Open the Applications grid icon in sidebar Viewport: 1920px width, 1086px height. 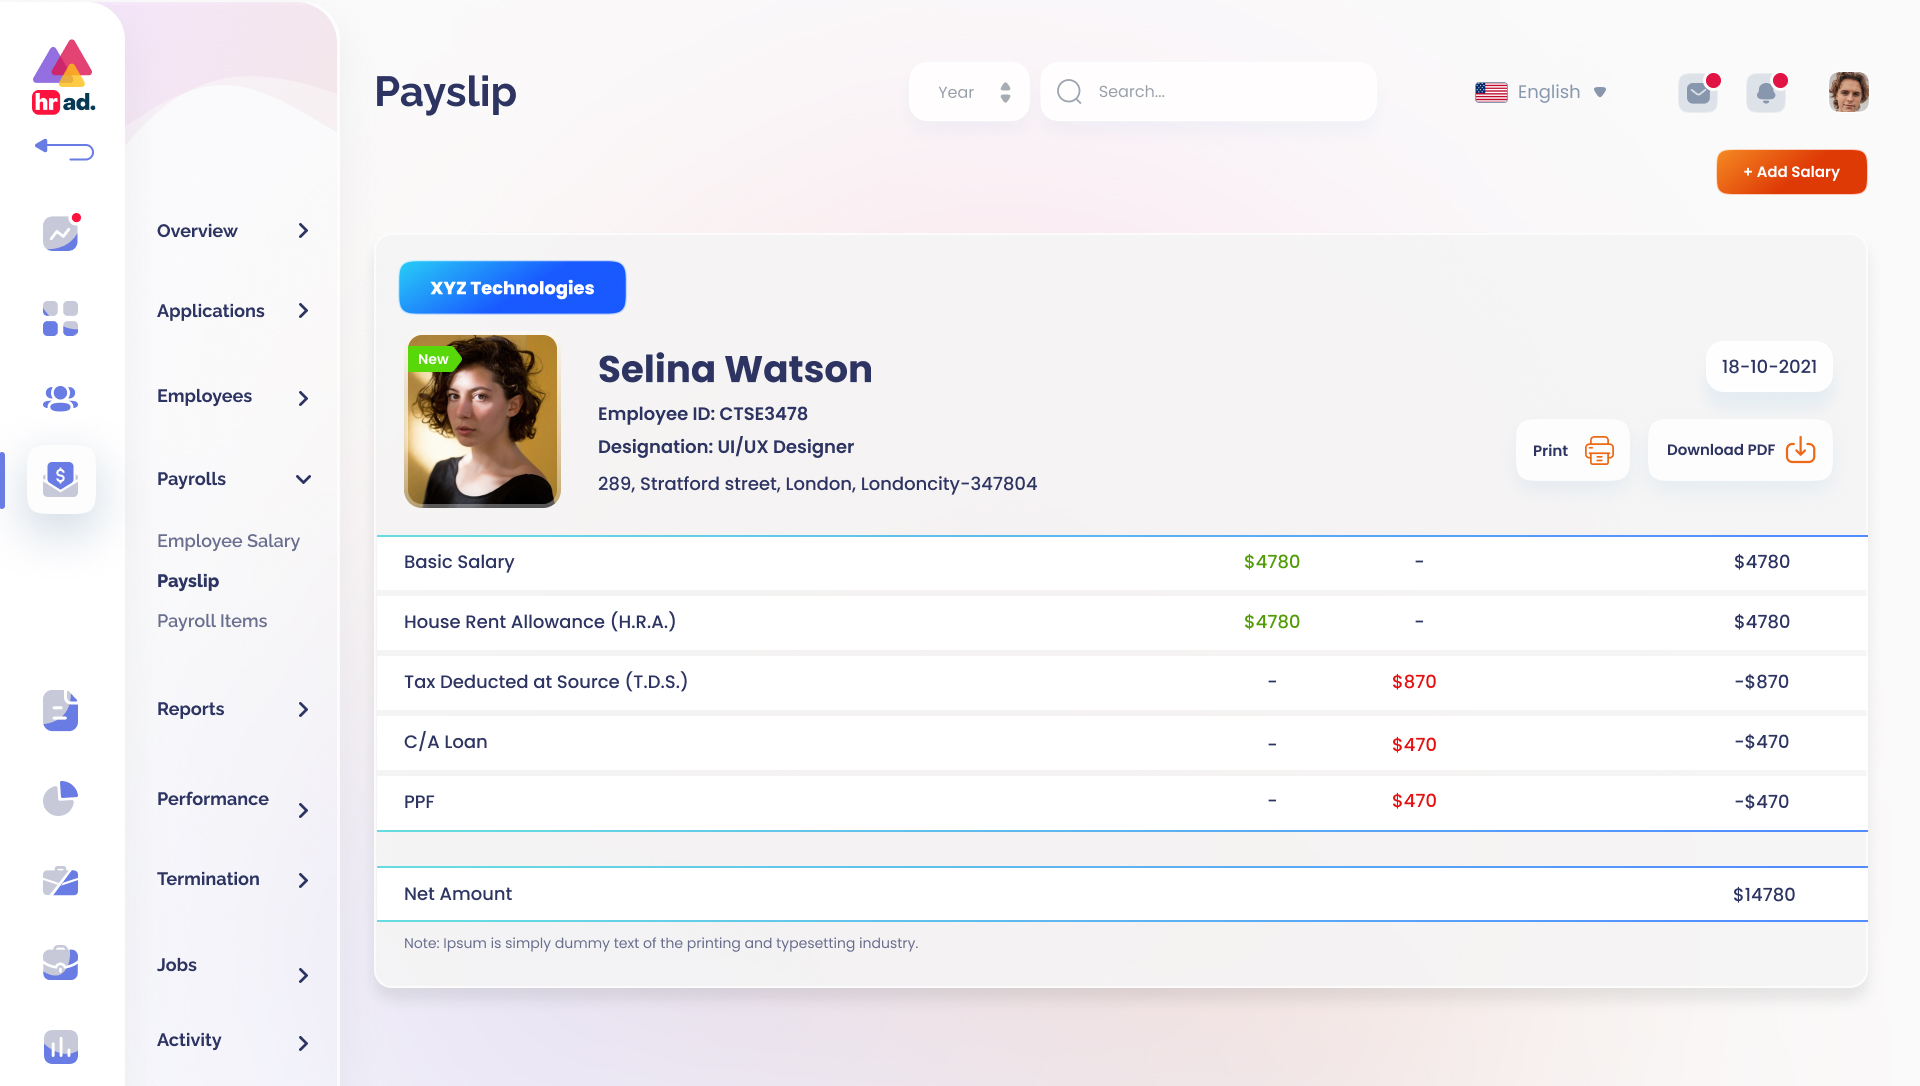pyautogui.click(x=60, y=318)
